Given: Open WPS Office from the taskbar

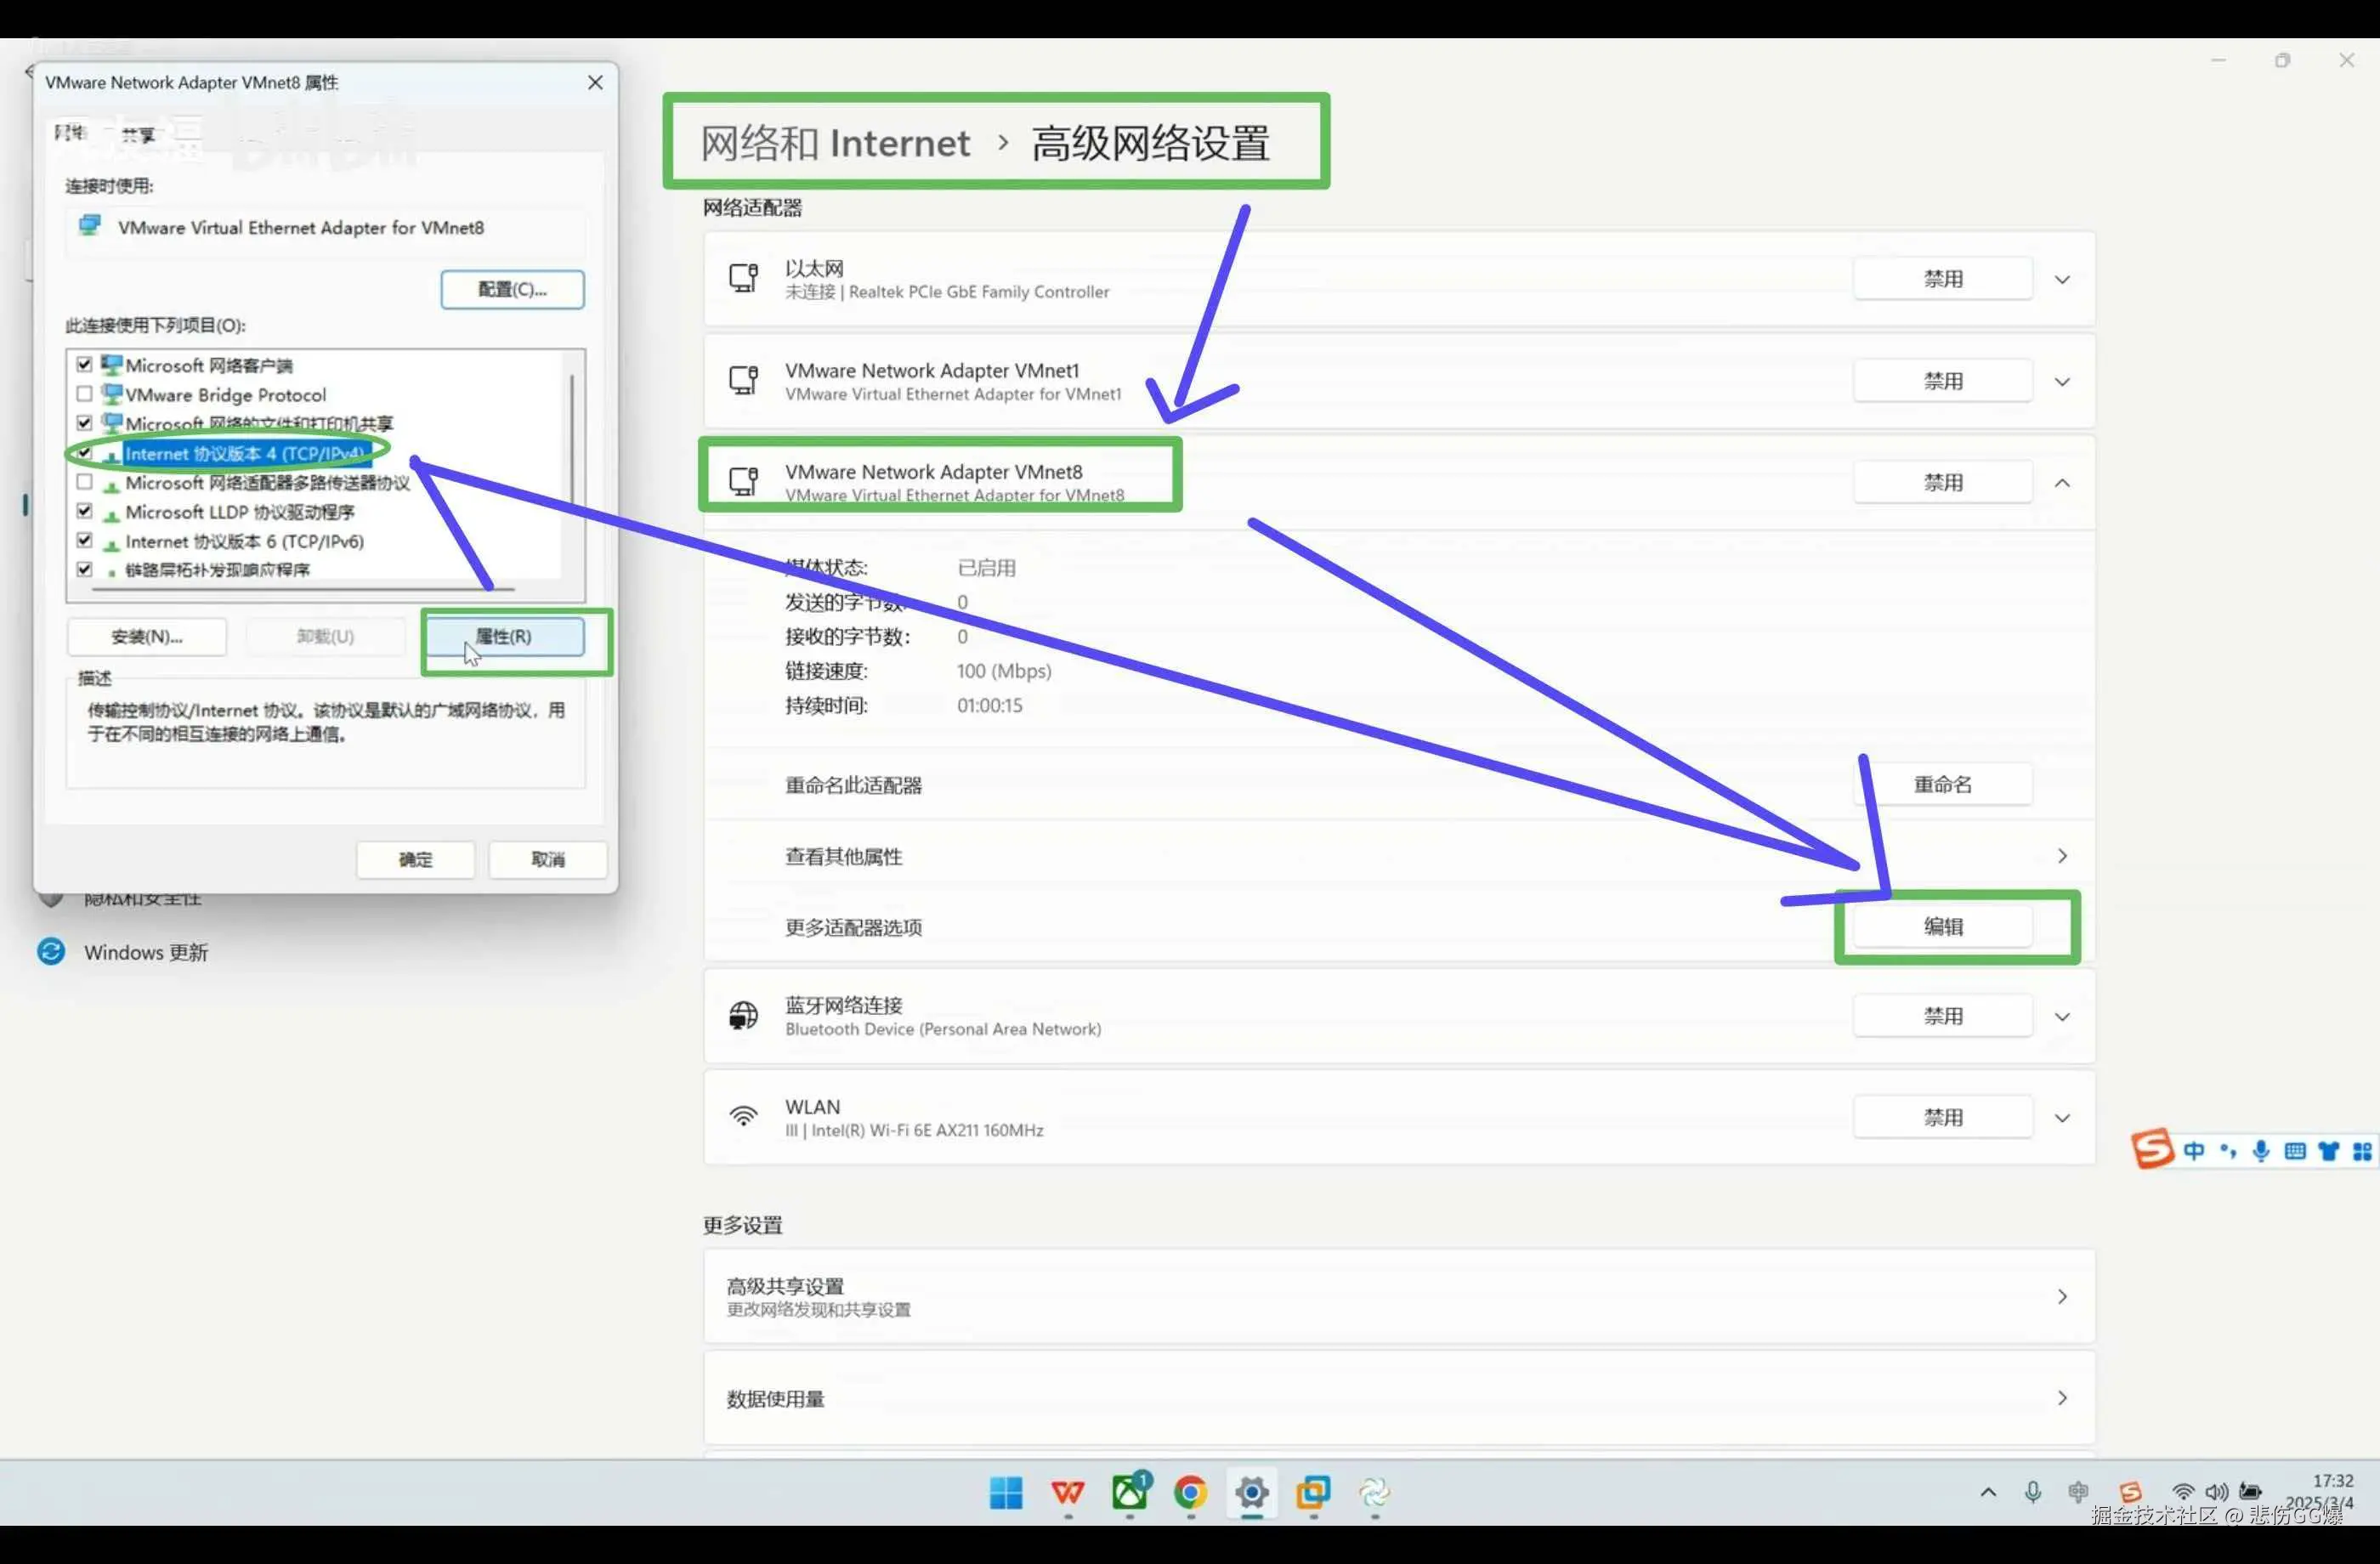Looking at the screenshot, I should 1068,1493.
